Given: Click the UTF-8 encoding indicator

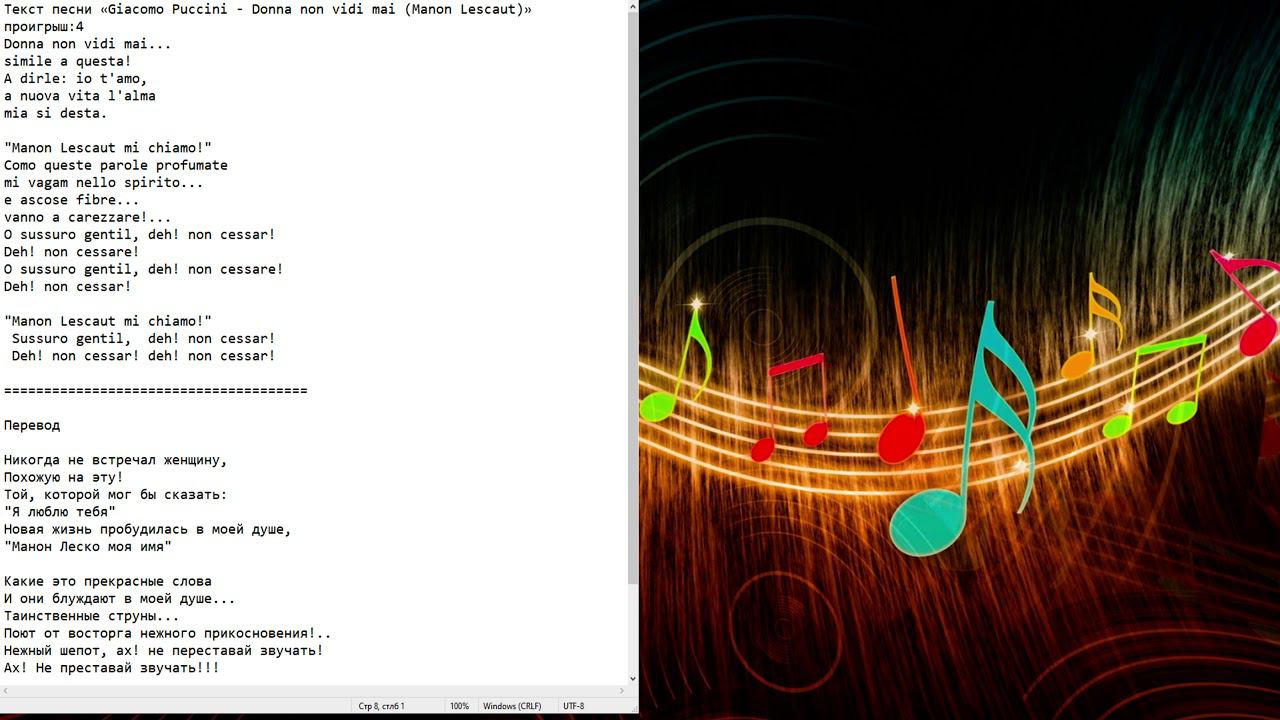Looking at the screenshot, I should pyautogui.click(x=574, y=706).
